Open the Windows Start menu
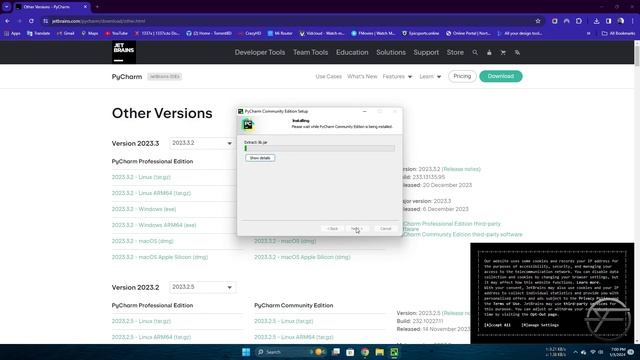This screenshot has height=360, width=640. tap(246, 352)
